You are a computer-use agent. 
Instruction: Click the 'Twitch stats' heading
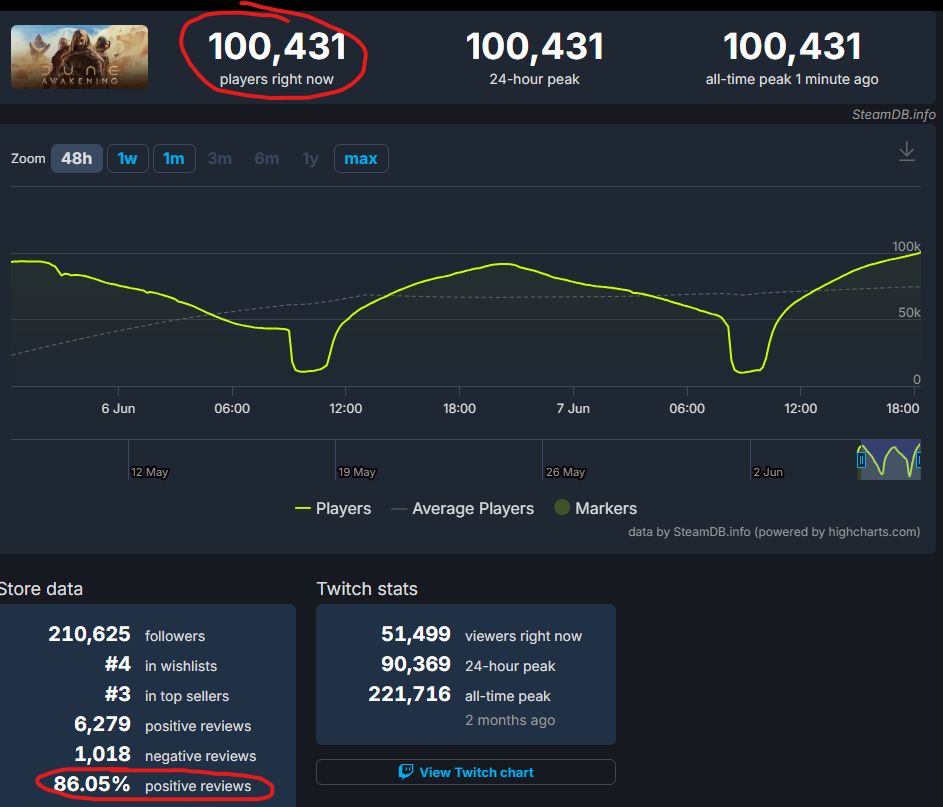coord(367,589)
